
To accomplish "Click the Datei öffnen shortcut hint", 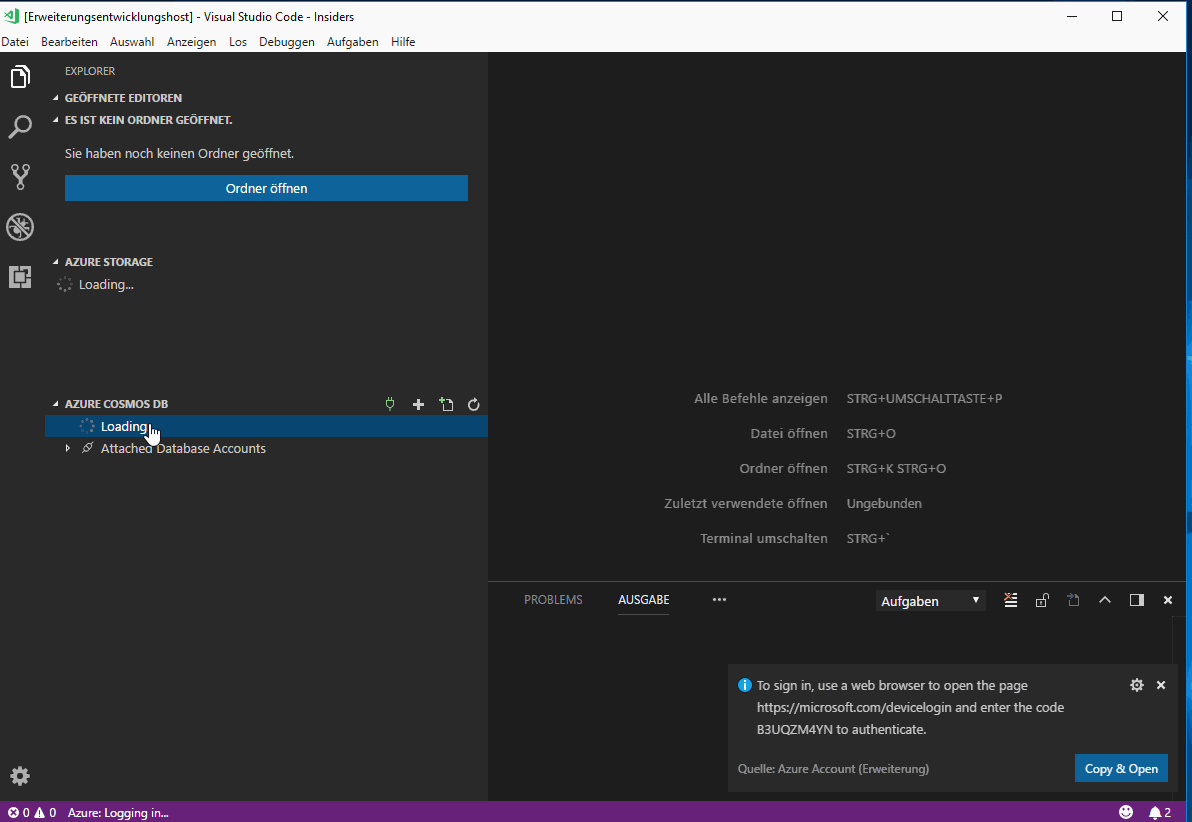I will point(789,433).
